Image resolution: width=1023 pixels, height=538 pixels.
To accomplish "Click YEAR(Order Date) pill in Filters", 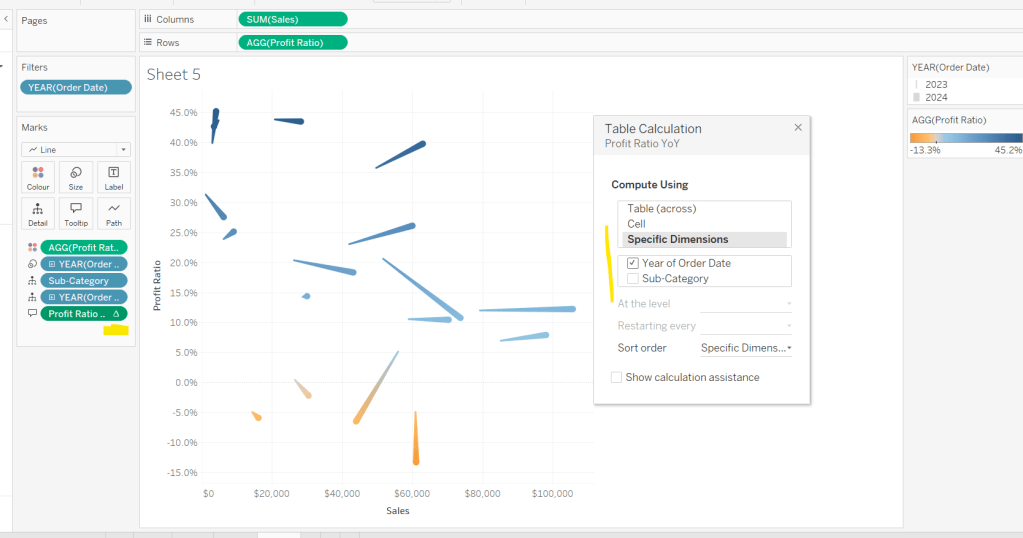I will point(76,88).
